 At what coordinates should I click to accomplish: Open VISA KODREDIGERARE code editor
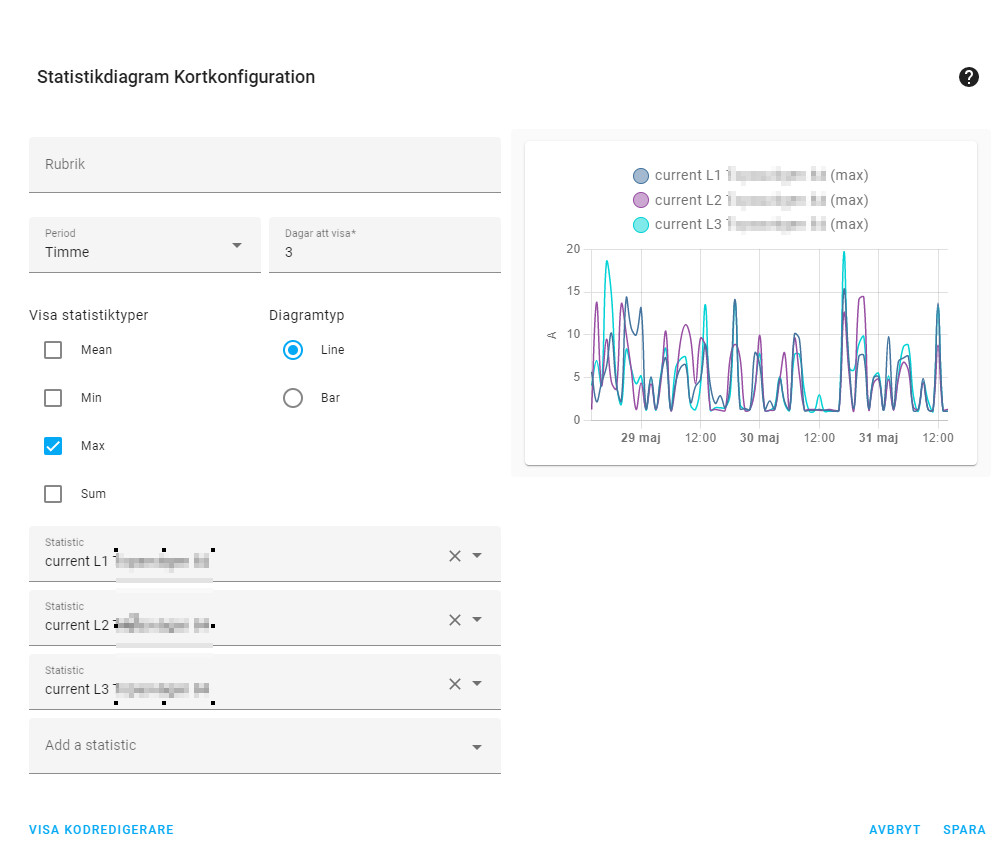(x=101, y=830)
